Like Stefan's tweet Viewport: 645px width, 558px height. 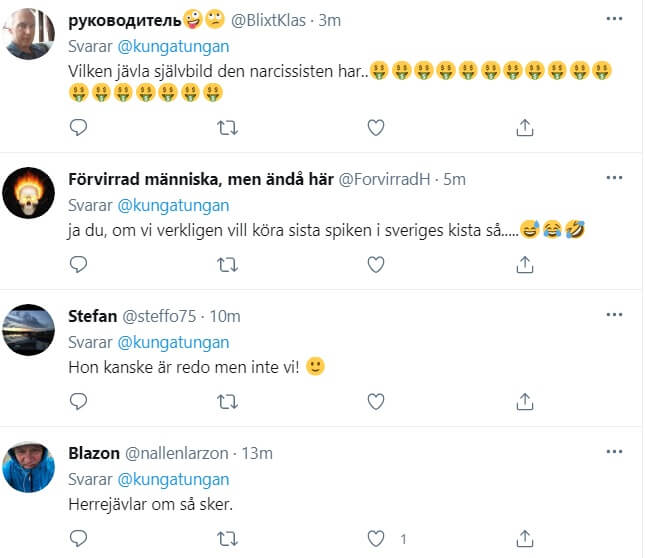click(376, 401)
